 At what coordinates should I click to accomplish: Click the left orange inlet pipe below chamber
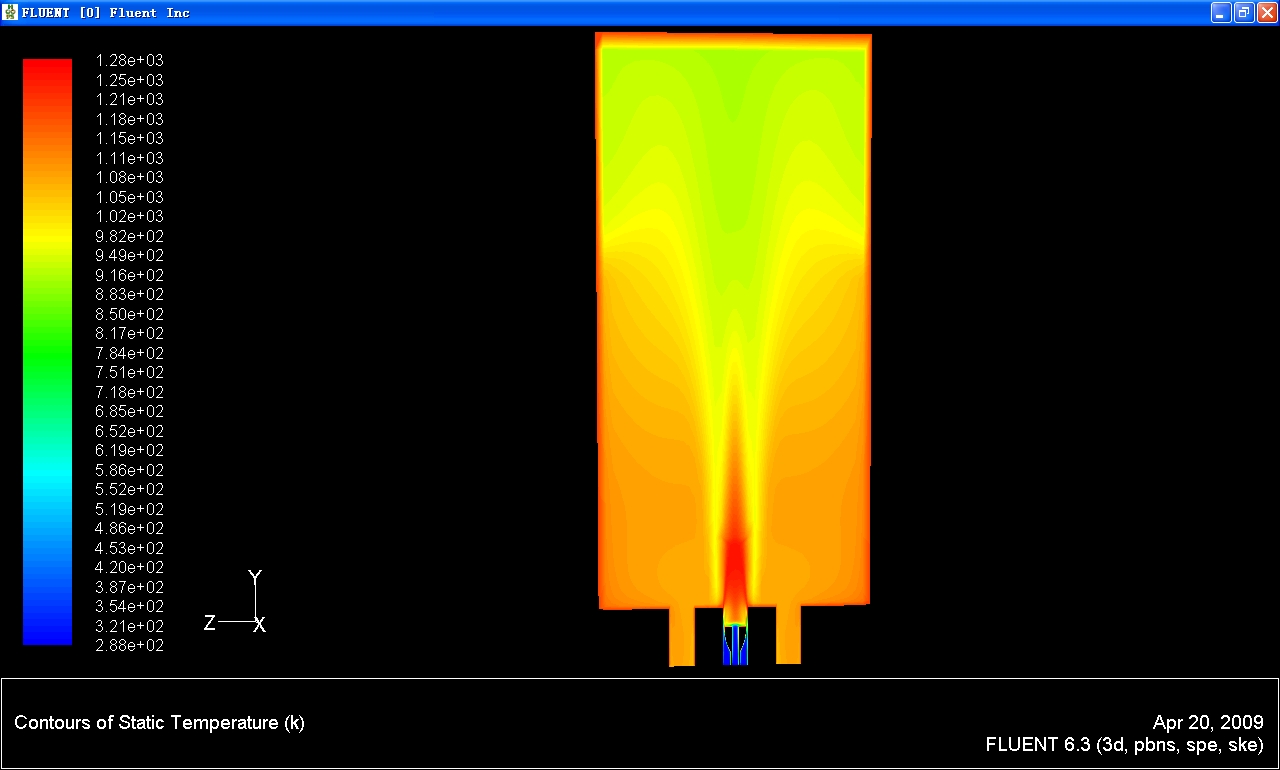(x=682, y=635)
